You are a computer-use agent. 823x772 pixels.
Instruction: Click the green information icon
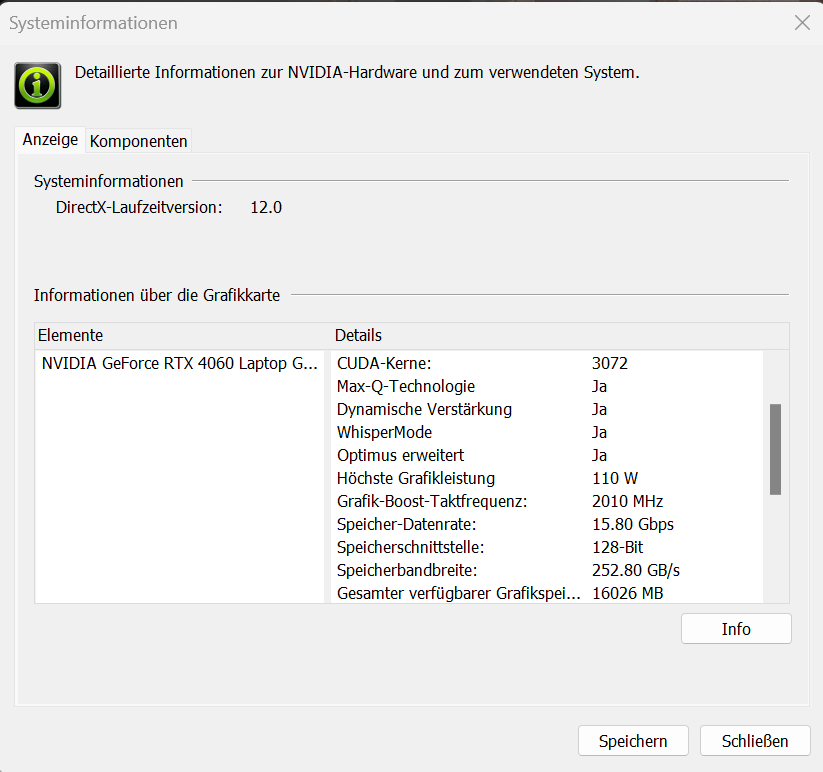click(37, 86)
